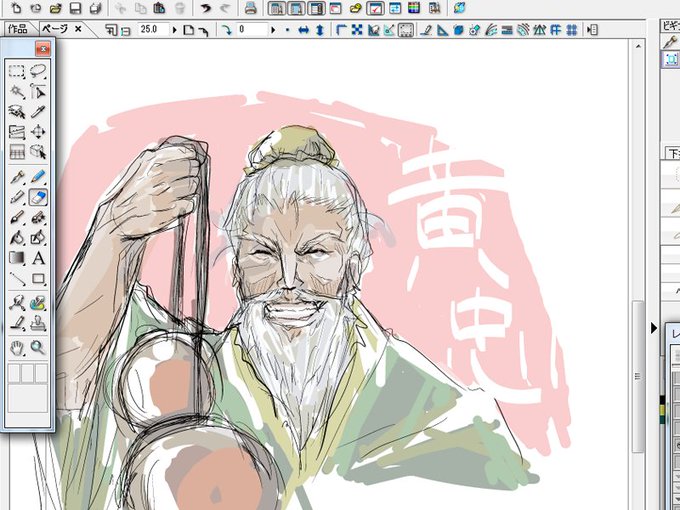The height and width of the screenshot is (510, 680).
Task: Toggle the blue corner ruler display button
Action: (342, 30)
